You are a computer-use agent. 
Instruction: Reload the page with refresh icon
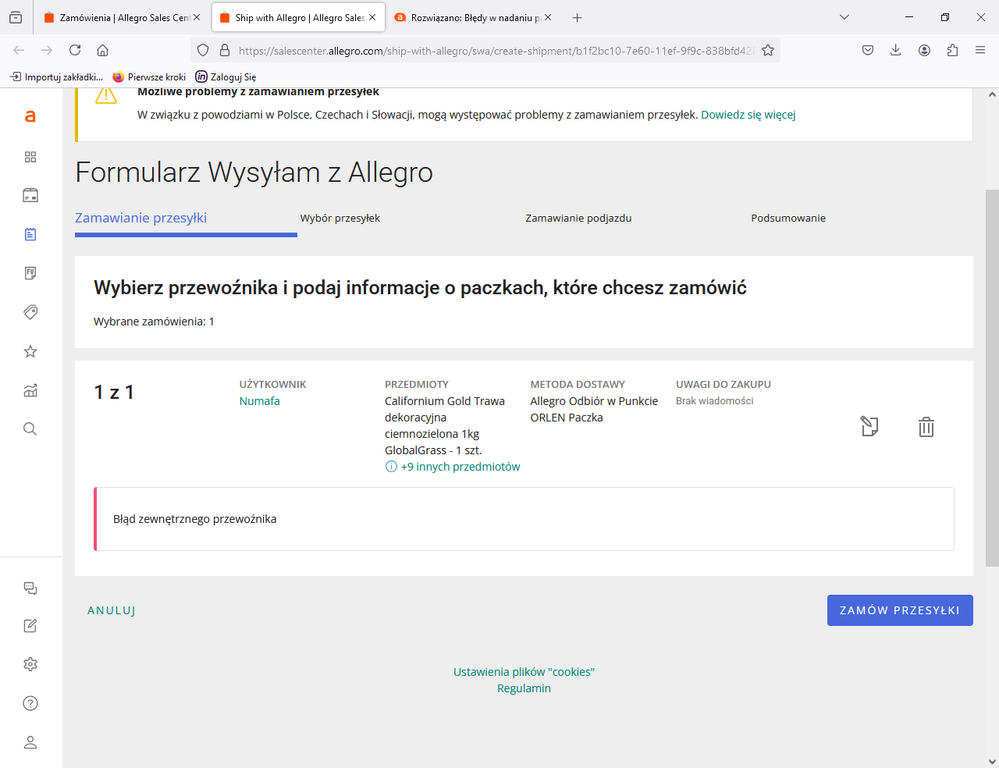(x=75, y=50)
